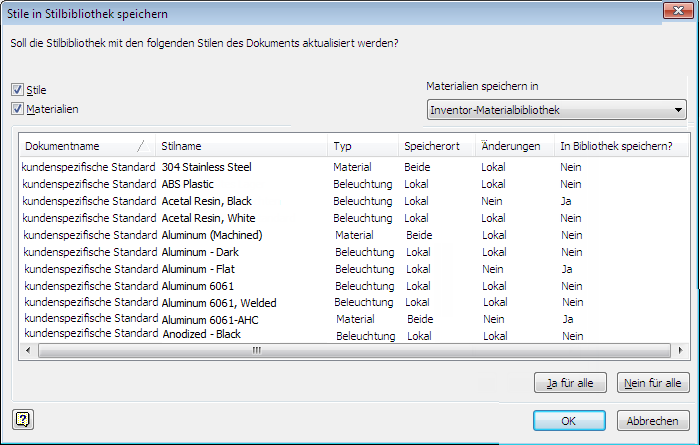Cancel with the Abbrechen button

coord(653,421)
